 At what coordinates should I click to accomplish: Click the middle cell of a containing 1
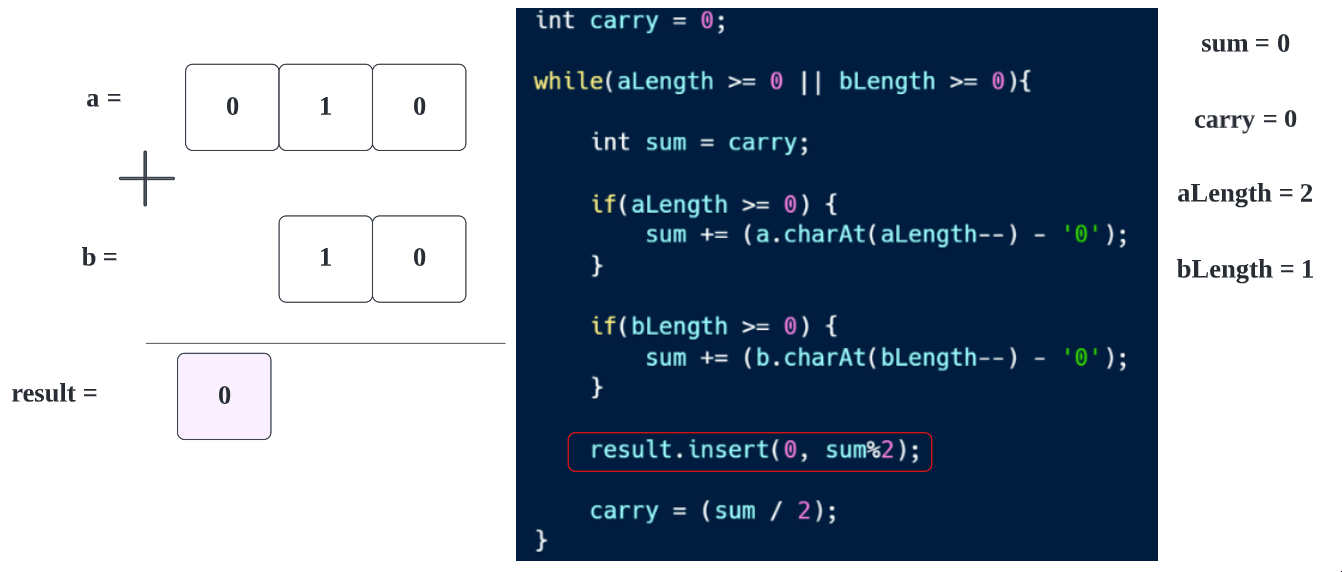(325, 107)
